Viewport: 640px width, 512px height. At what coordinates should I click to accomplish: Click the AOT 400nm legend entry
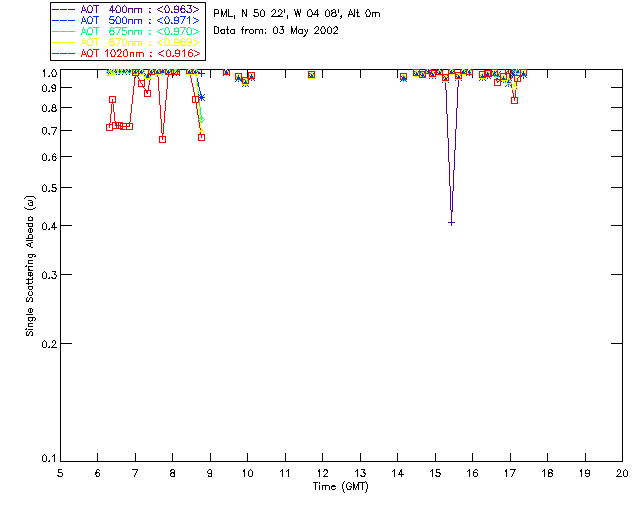click(x=126, y=9)
